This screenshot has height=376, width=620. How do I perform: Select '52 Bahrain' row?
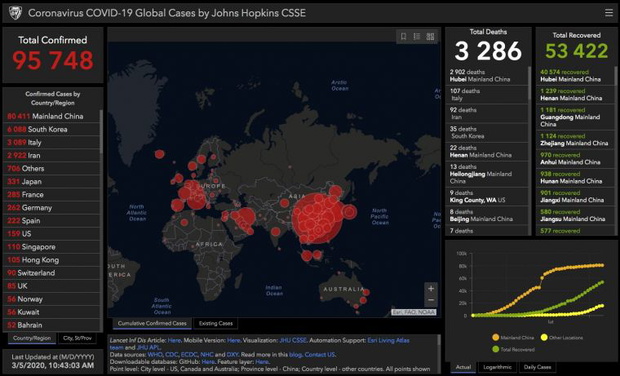pos(51,325)
